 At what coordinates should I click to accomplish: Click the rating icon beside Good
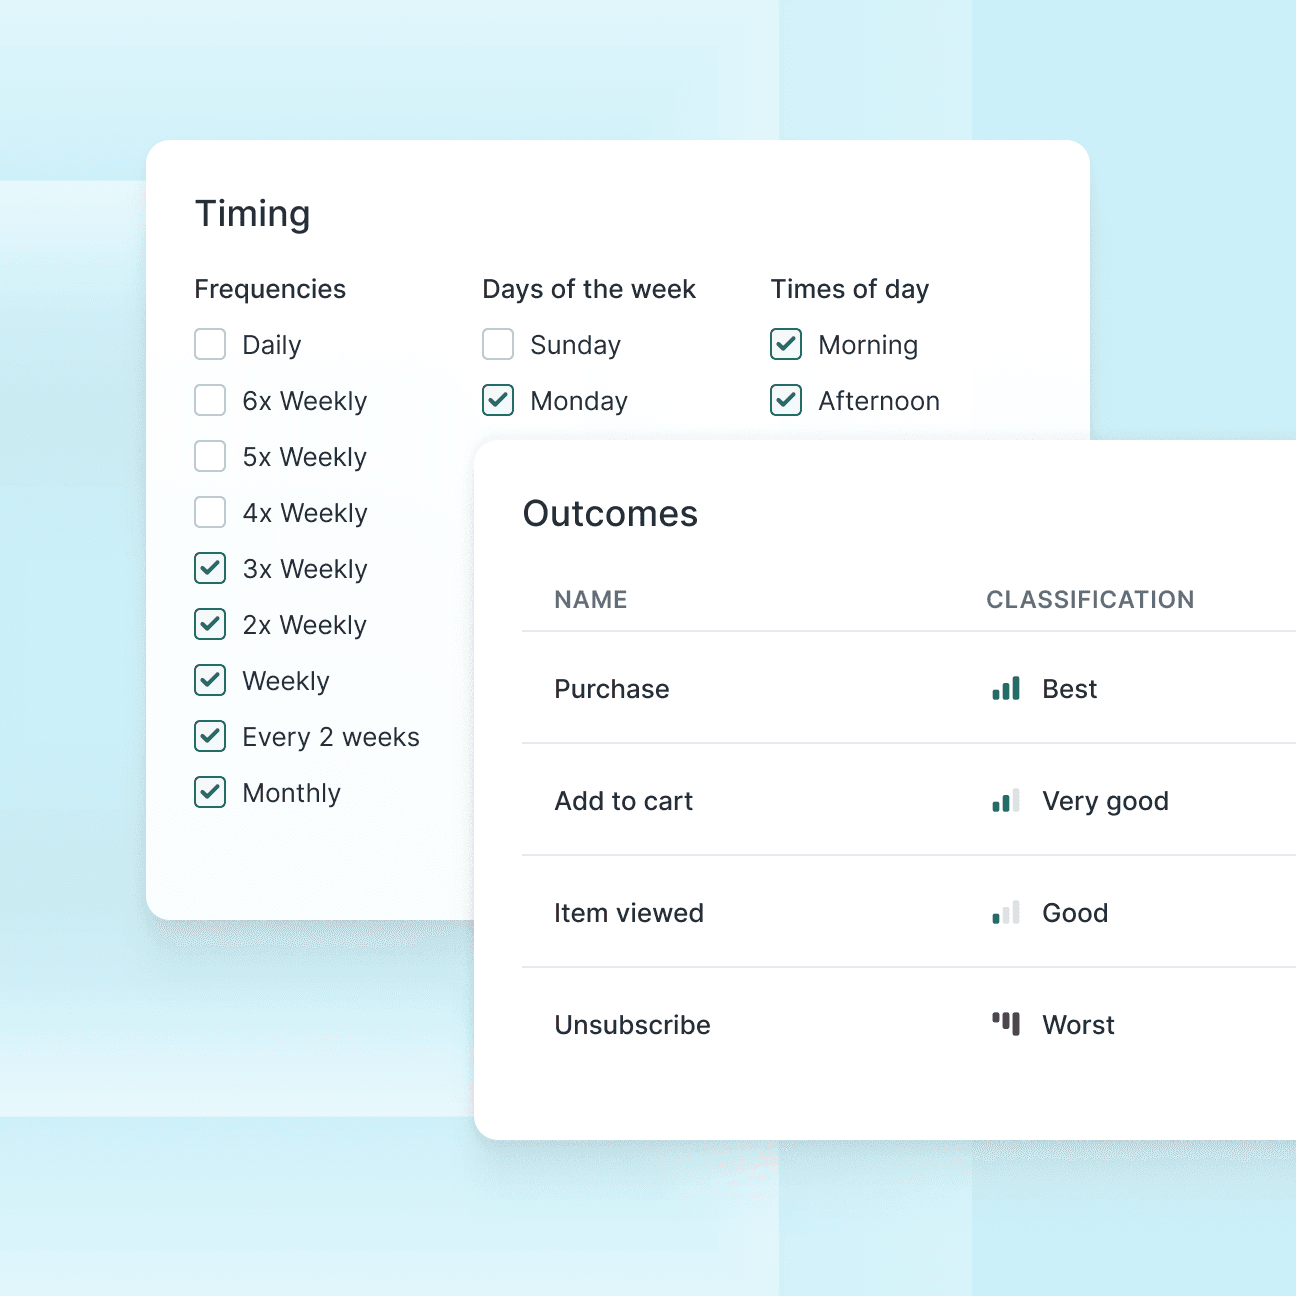(x=1005, y=912)
